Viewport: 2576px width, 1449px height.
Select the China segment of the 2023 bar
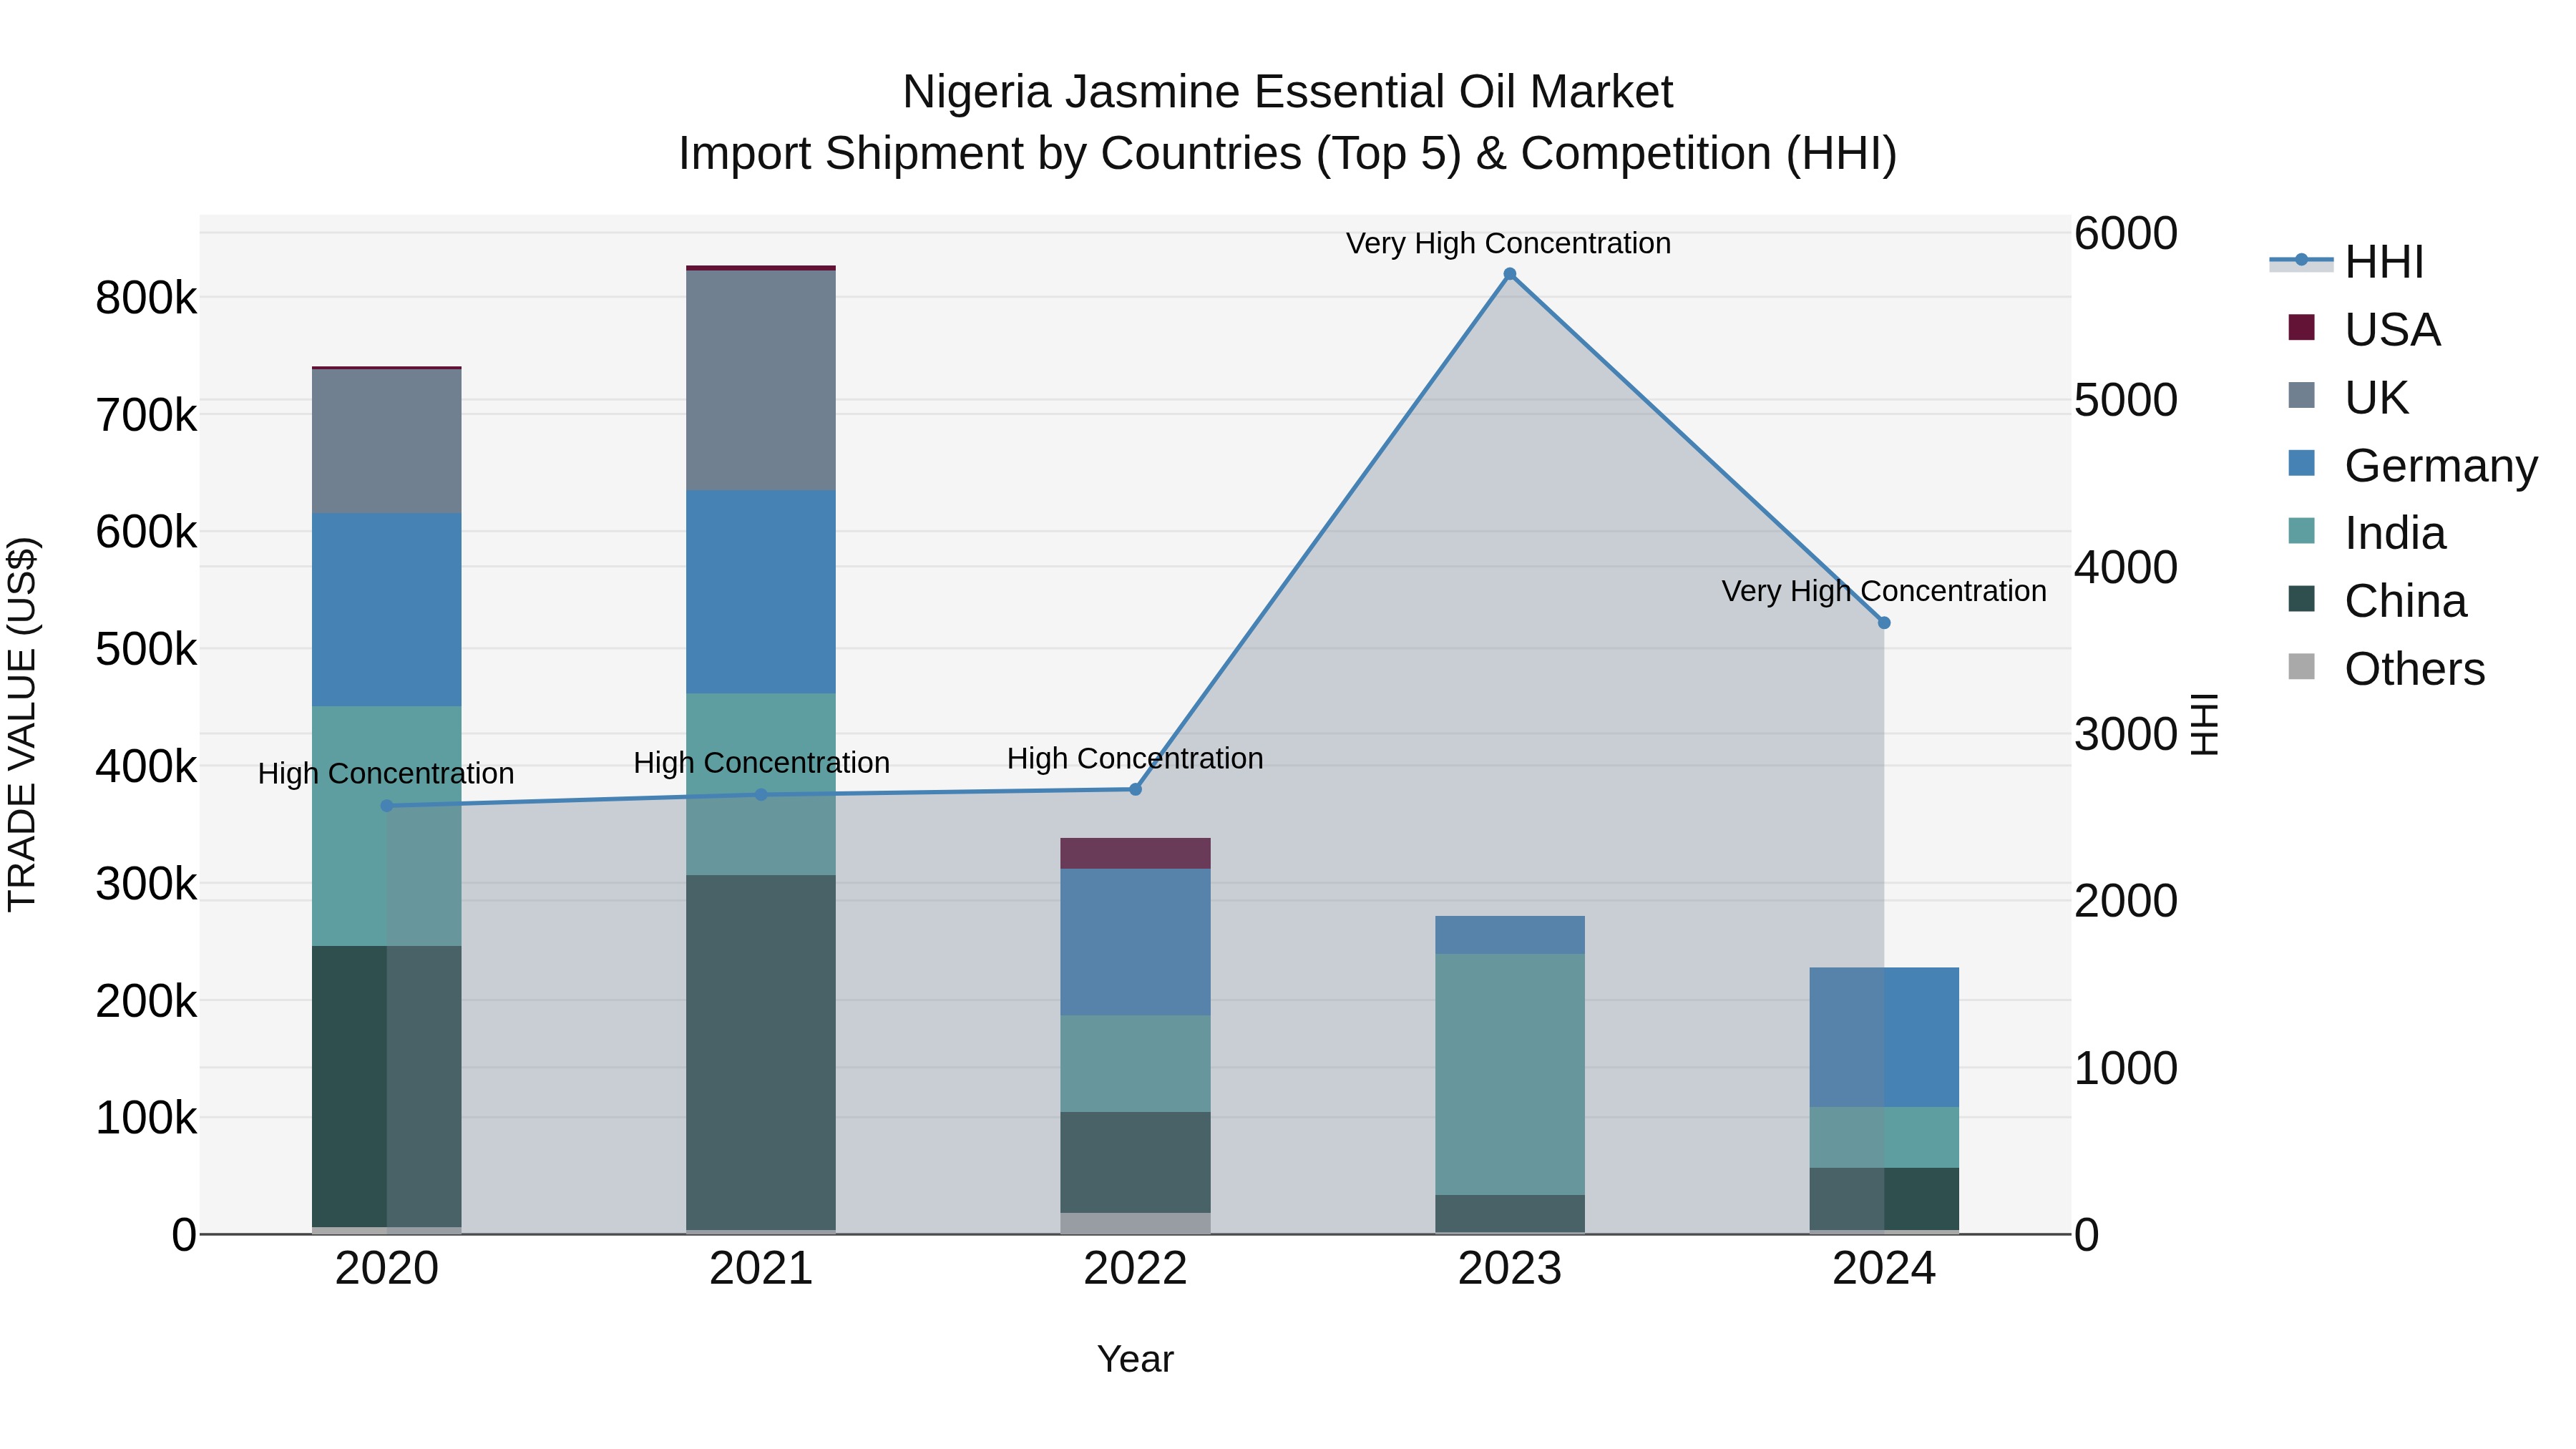point(1510,1214)
